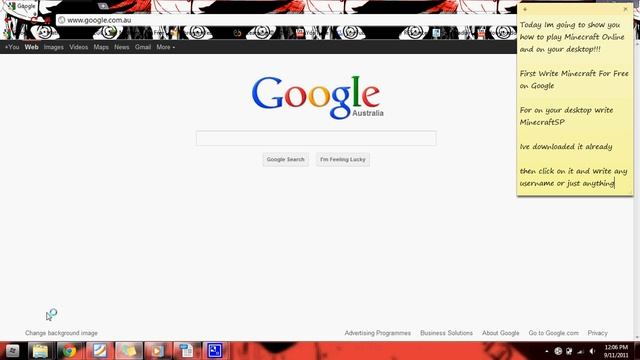Click the Google Australia logo
Screen dimensions: 640x360
click(317, 97)
